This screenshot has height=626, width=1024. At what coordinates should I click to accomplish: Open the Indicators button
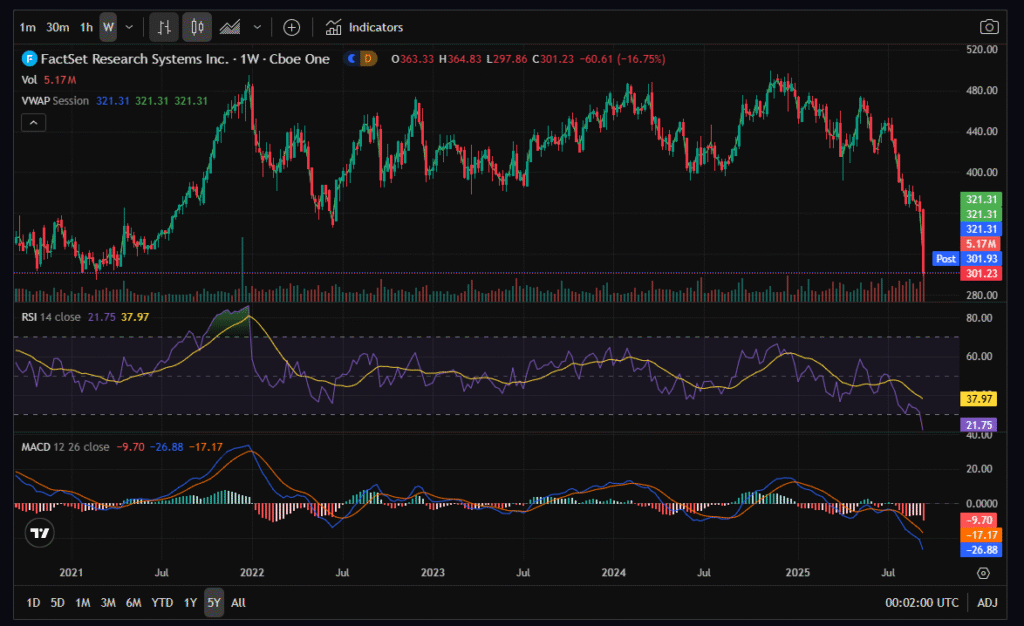[365, 27]
